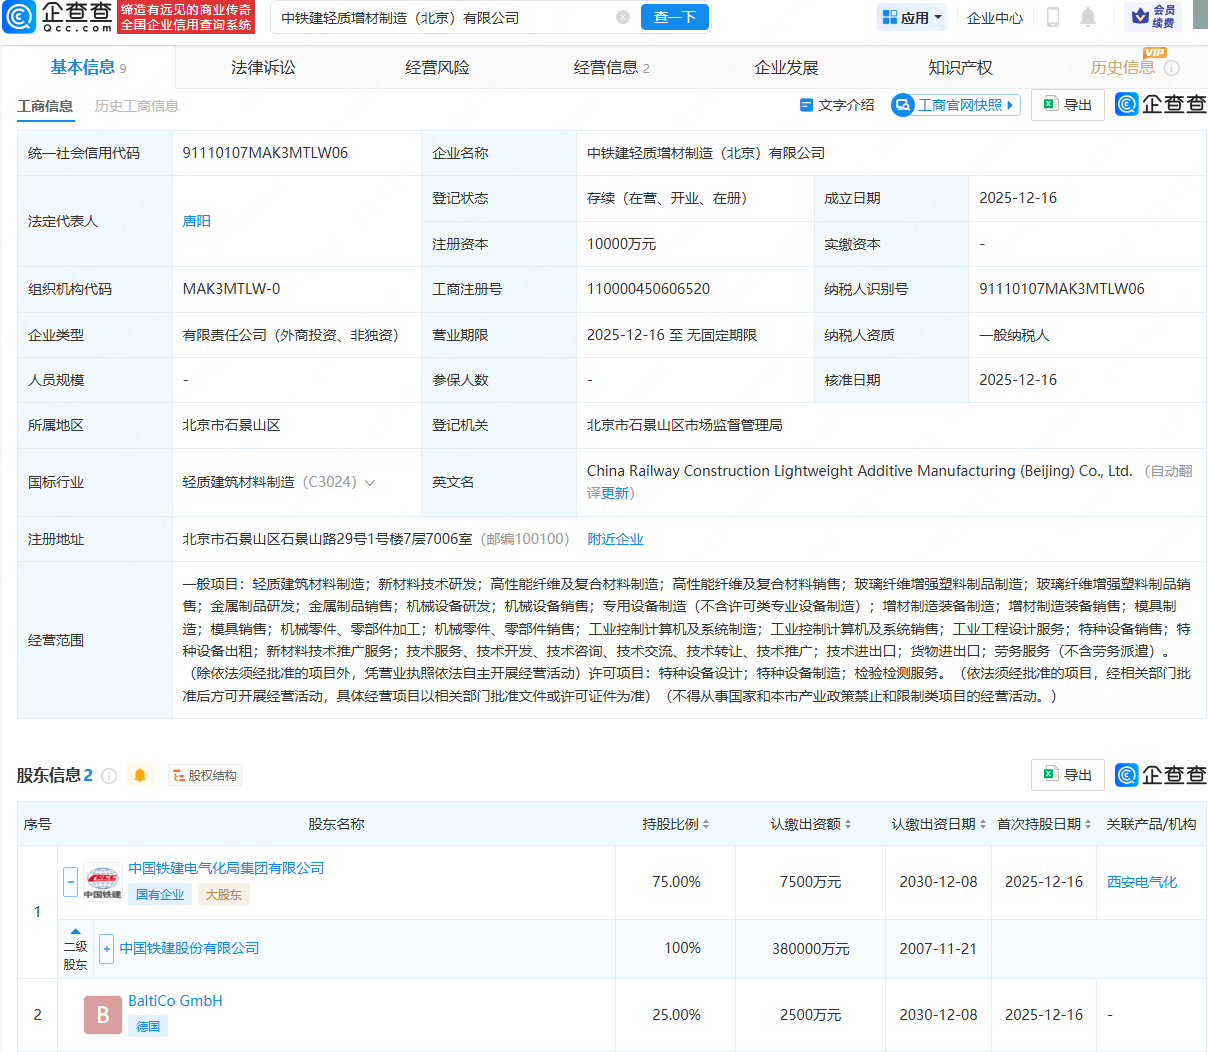Screen dimensions: 1208x1052
Task: Click the 查一下 search button
Action: tap(675, 17)
